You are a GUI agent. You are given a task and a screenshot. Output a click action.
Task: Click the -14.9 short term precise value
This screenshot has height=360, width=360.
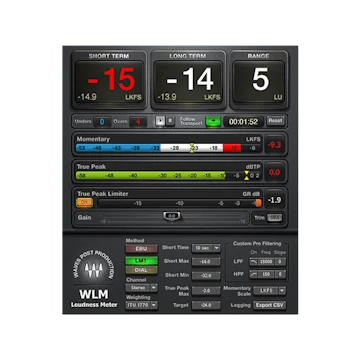pyautogui.click(x=87, y=97)
